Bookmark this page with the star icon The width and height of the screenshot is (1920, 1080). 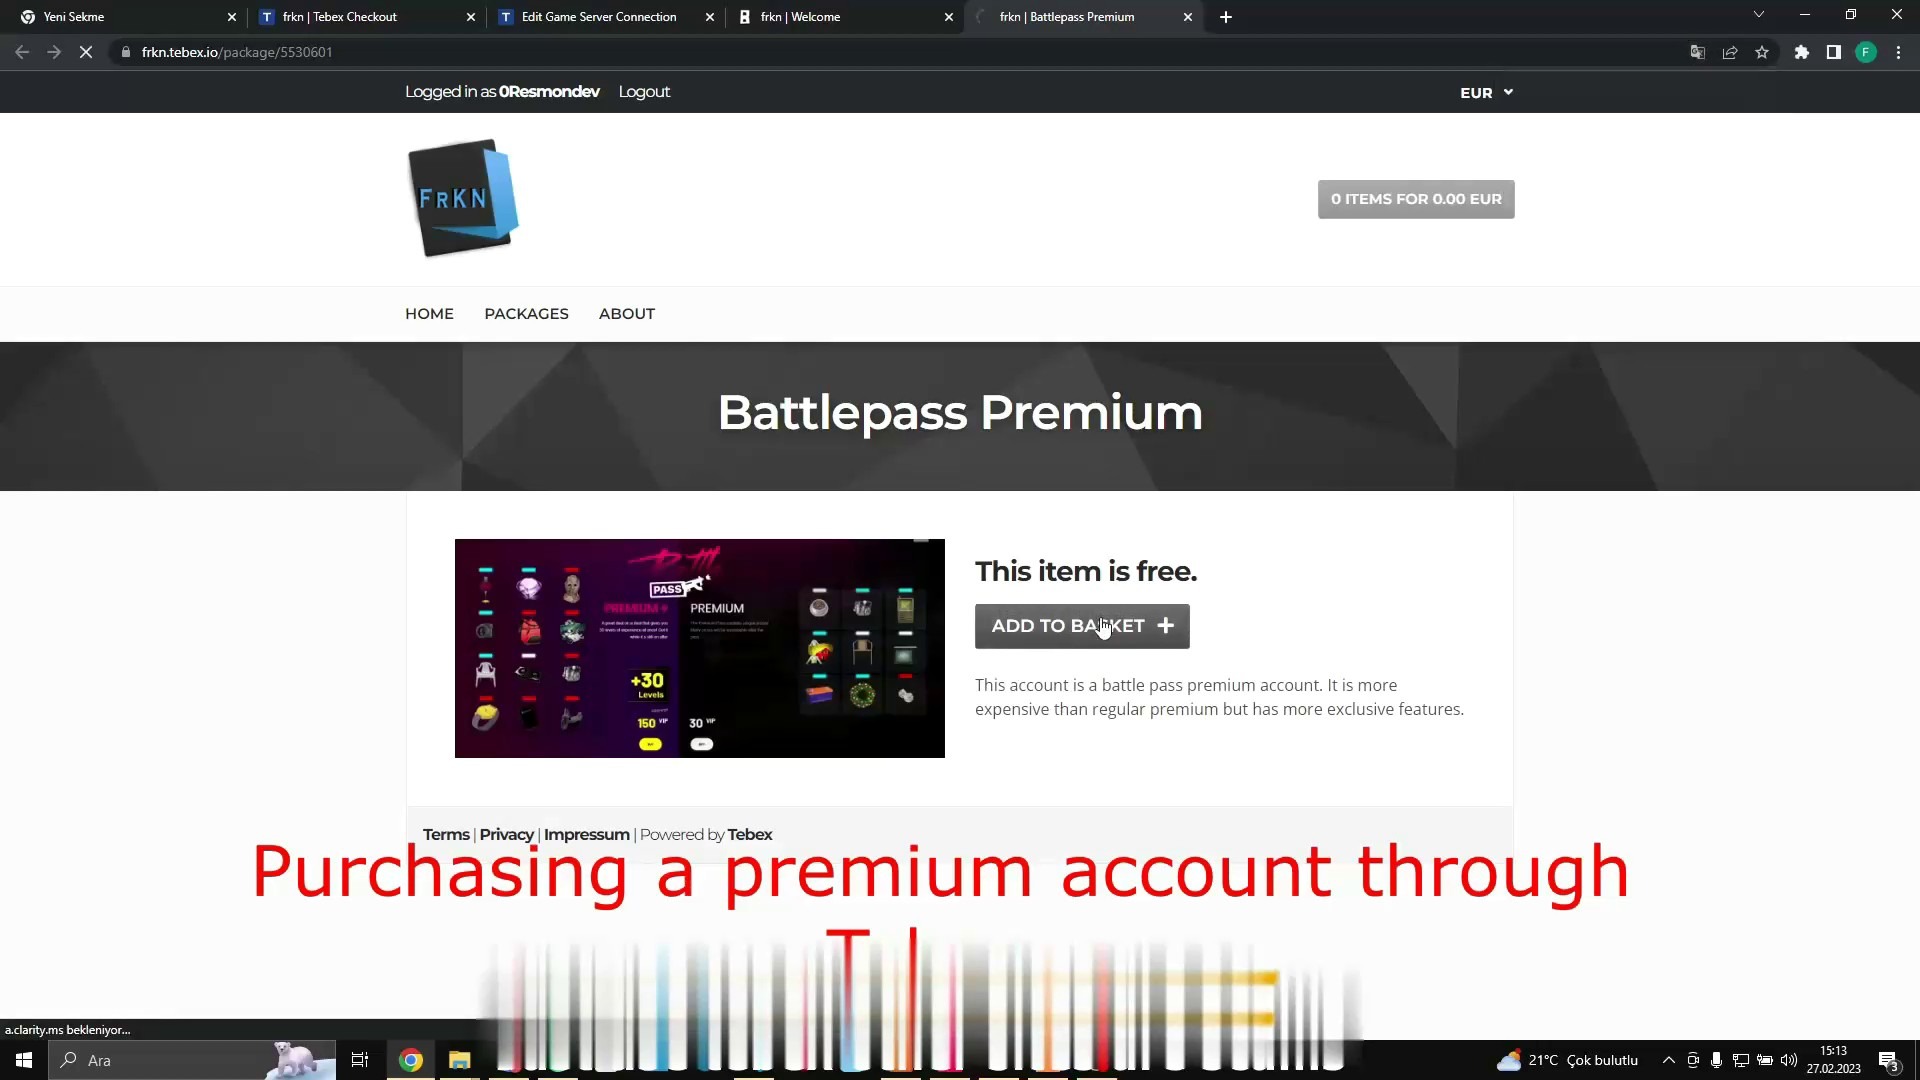click(1762, 52)
